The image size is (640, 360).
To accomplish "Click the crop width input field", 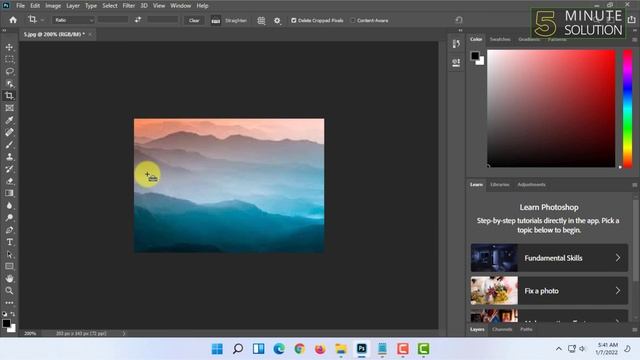I will tap(112, 20).
